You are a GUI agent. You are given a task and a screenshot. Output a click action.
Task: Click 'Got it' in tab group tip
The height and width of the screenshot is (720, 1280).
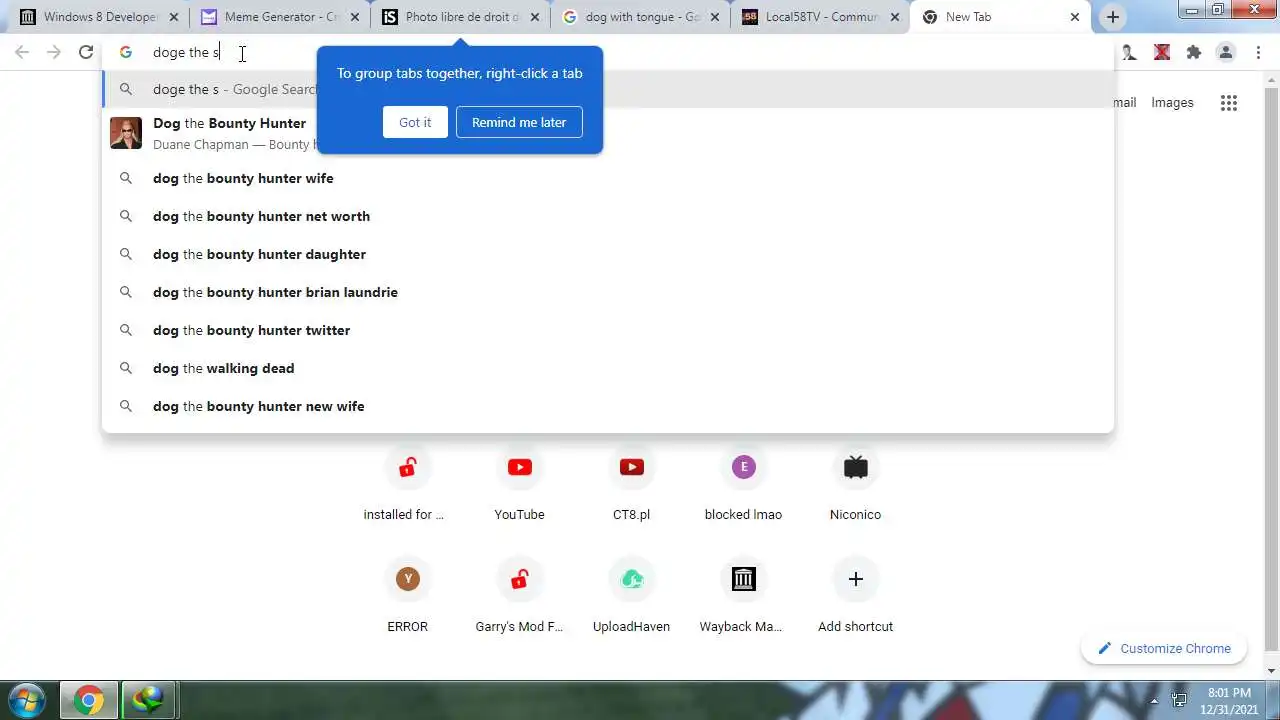pos(415,122)
